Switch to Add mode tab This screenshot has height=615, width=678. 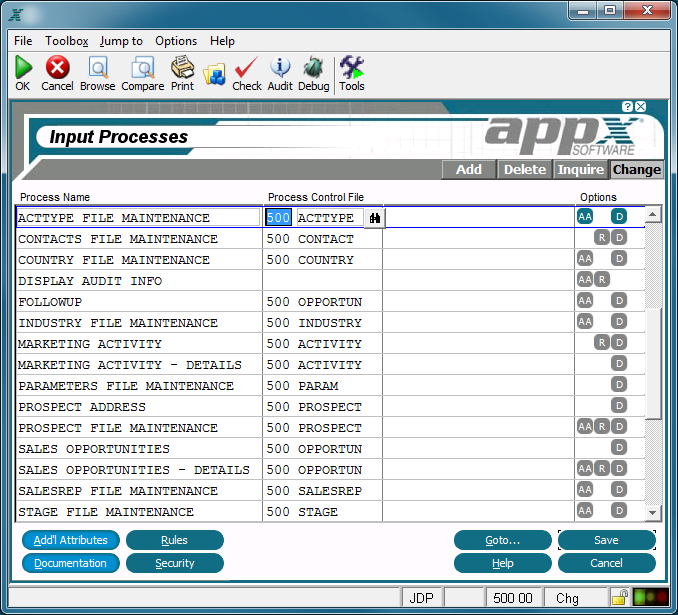point(469,169)
